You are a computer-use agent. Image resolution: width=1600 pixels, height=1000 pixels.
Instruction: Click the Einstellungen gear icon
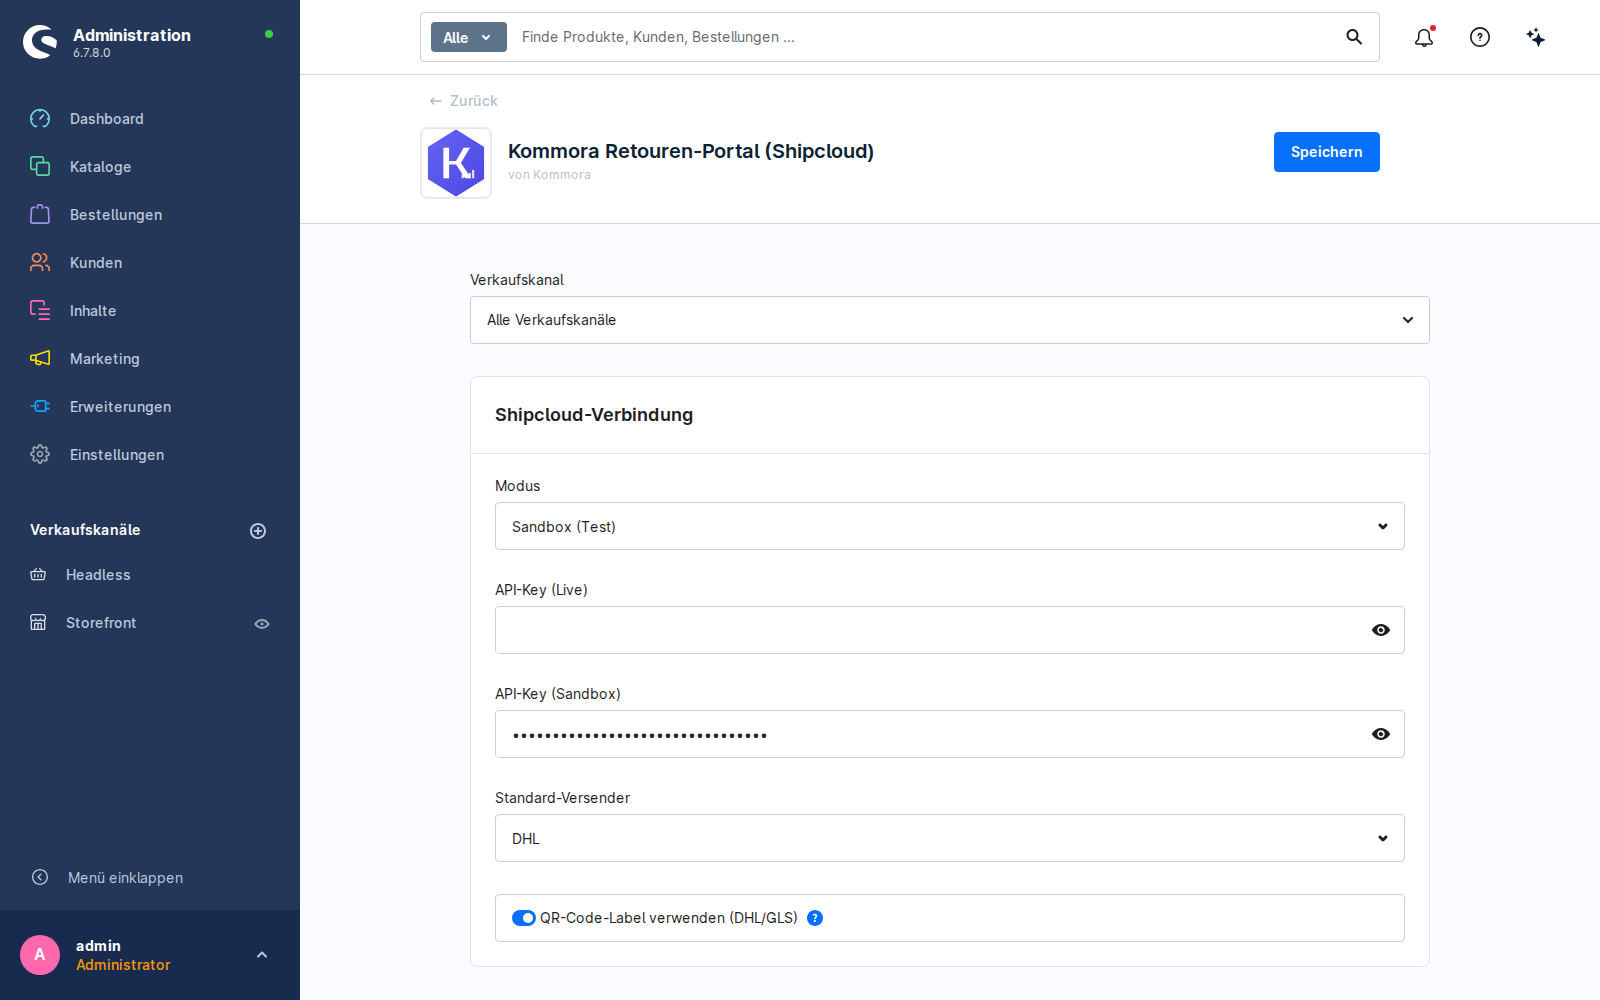tap(40, 455)
